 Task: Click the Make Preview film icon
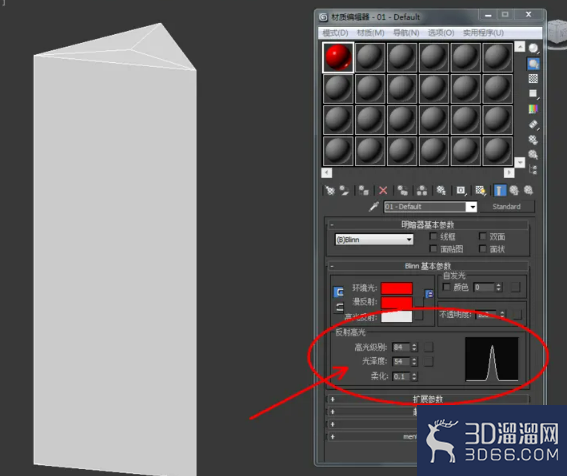coord(533,124)
